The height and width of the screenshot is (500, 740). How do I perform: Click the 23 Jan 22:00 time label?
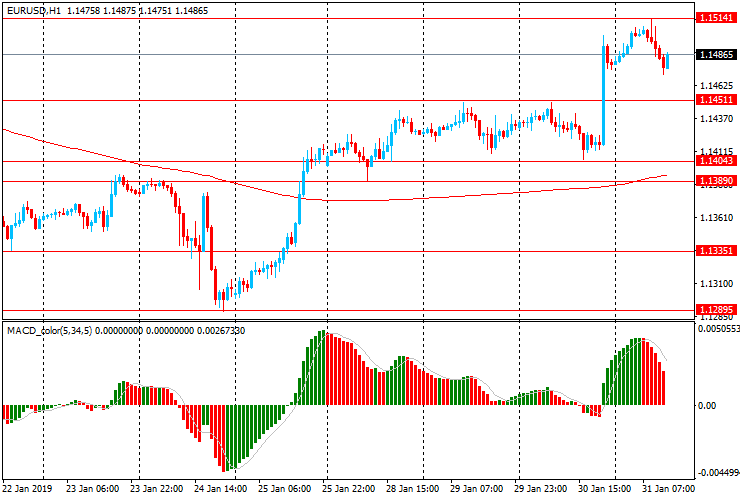pyautogui.click(x=156, y=489)
